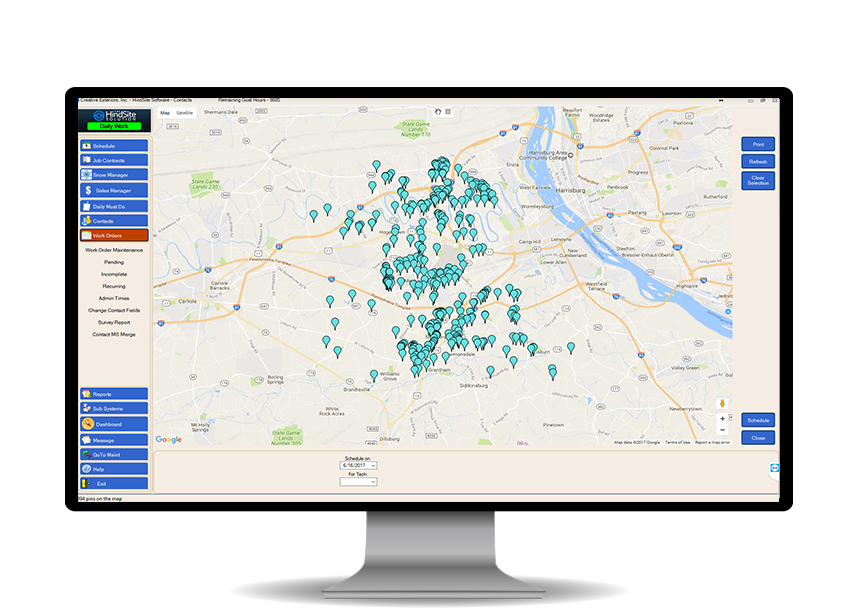Click the Remaining Goal Hours title text
Image resolution: width=860 pixels, height=608 pixels.
coord(249,100)
